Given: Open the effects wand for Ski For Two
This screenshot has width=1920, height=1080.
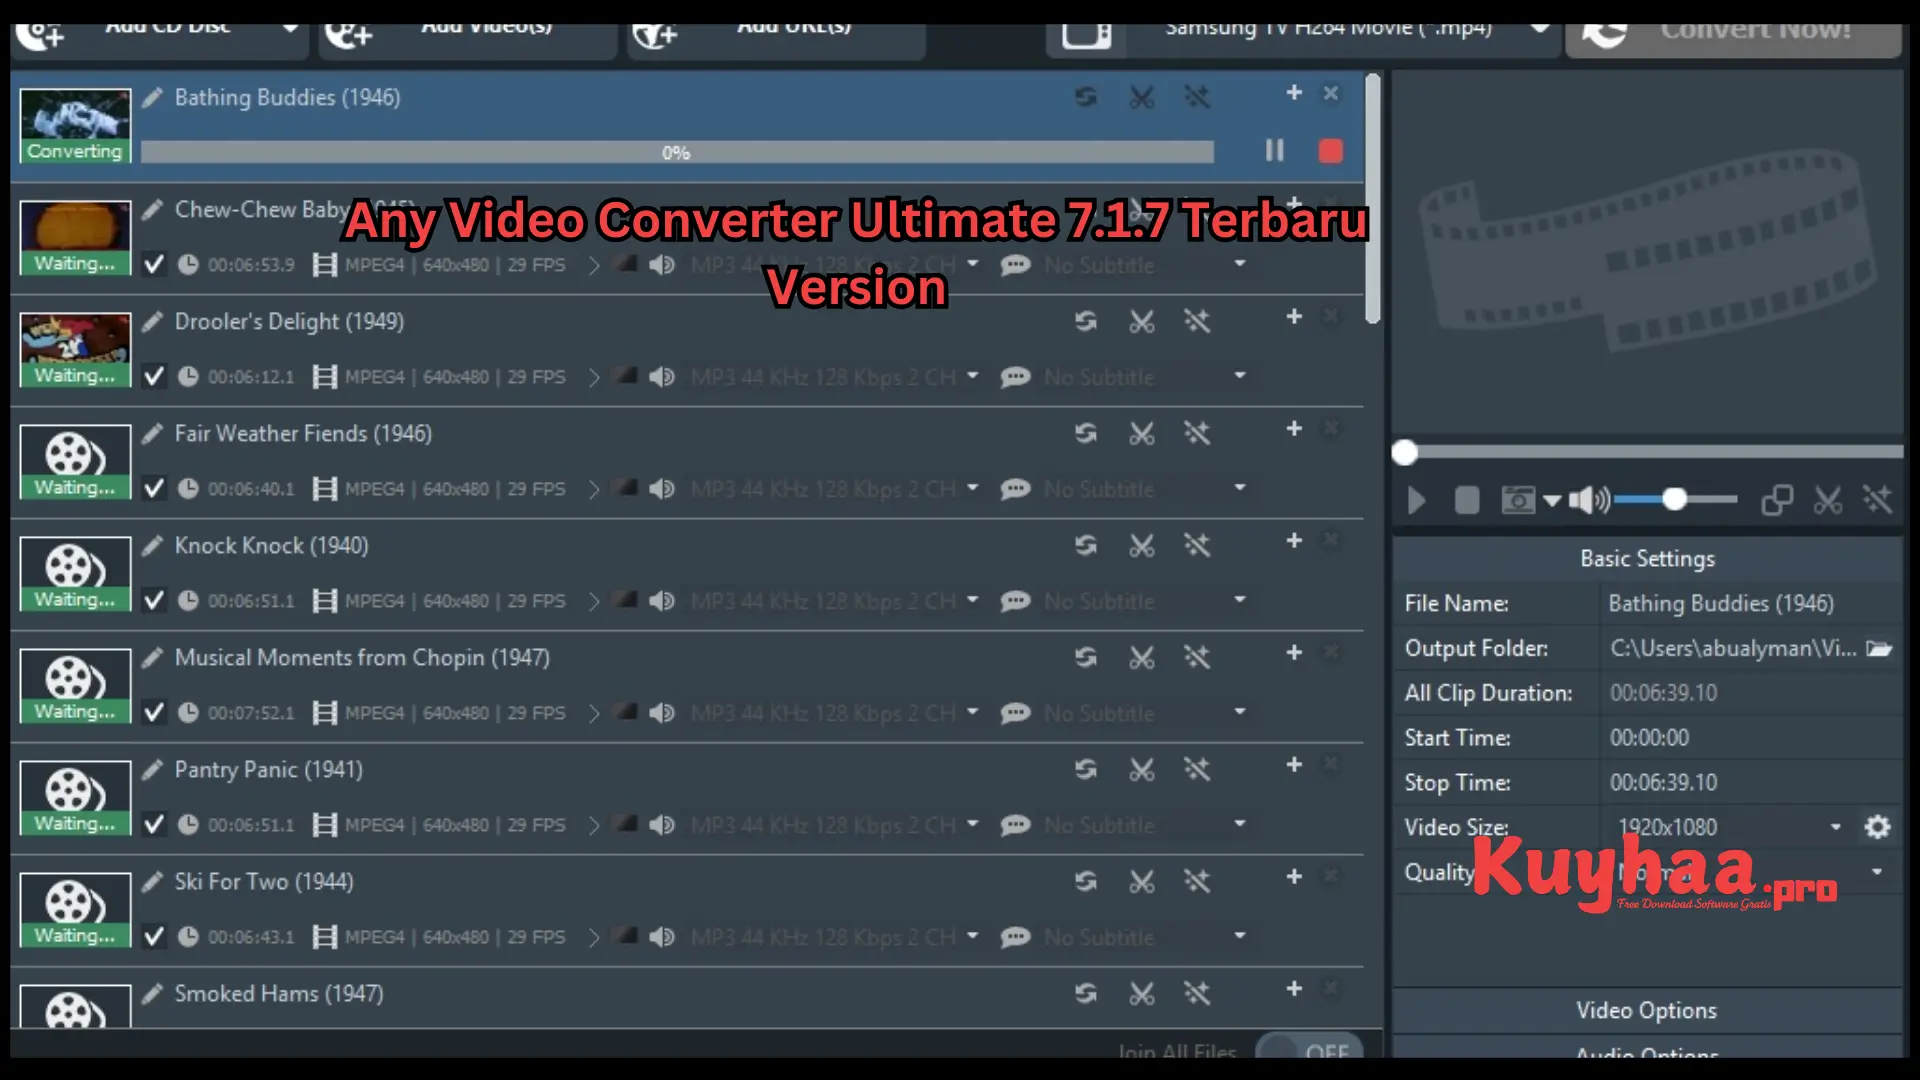Looking at the screenshot, I should [x=1197, y=881].
